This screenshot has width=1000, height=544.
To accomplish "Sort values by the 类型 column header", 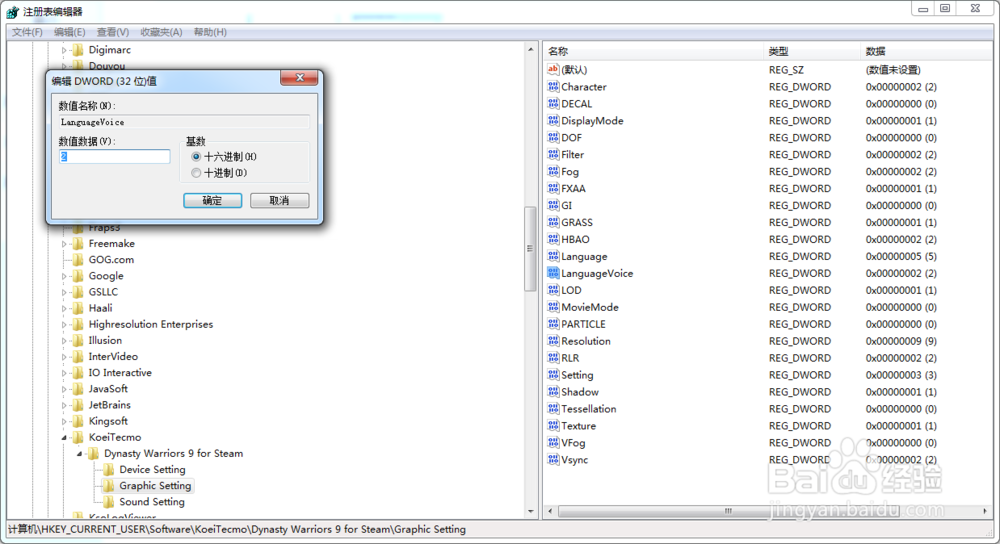I will pyautogui.click(x=811, y=51).
